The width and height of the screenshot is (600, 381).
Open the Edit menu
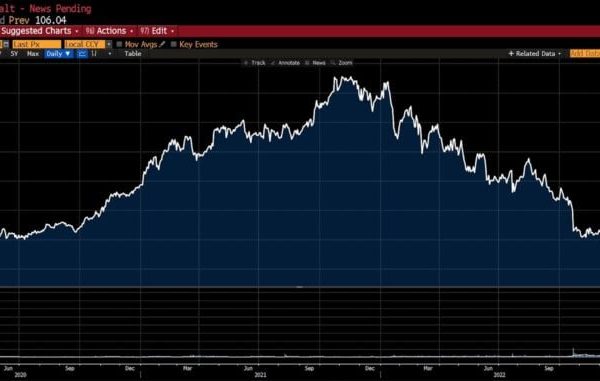click(157, 31)
